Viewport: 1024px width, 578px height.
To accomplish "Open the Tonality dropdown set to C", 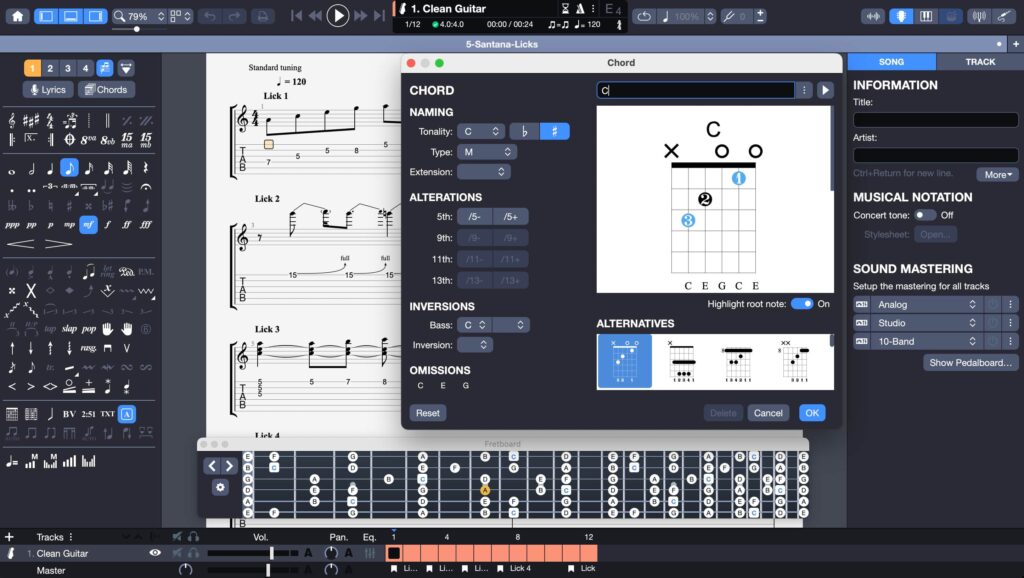I will point(482,132).
